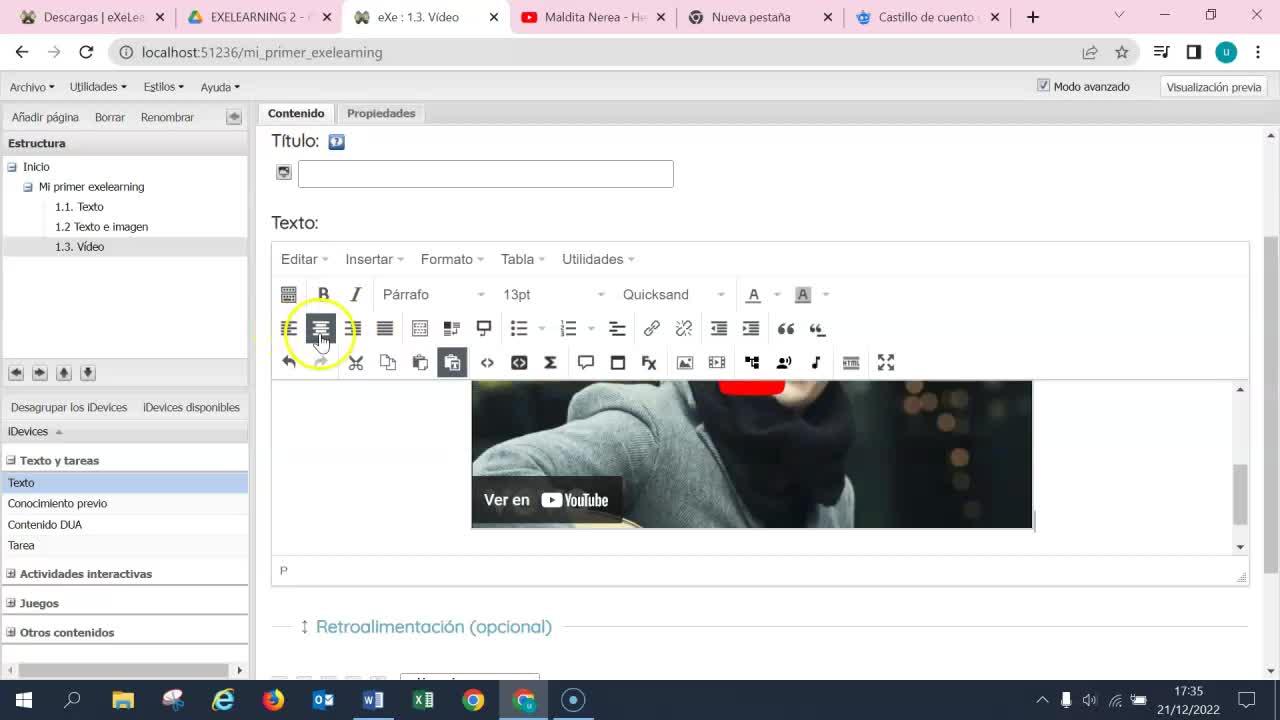This screenshot has width=1280, height=720.
Task: Click the Título text input field
Action: [485, 173]
